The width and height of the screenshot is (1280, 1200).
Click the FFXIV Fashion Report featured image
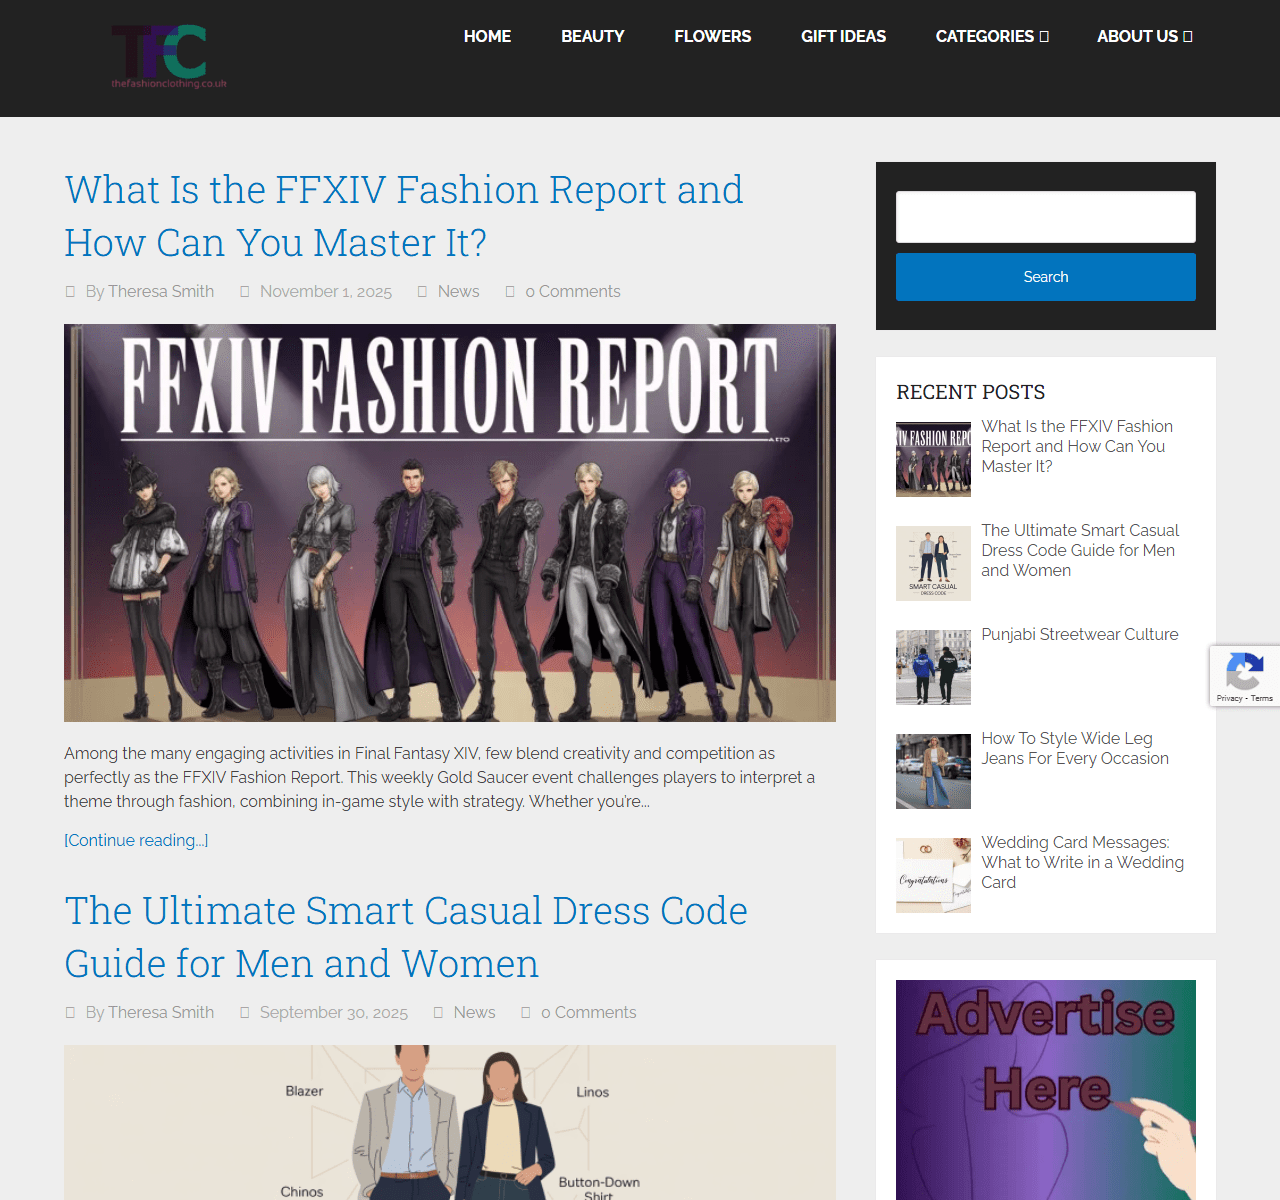(x=450, y=522)
